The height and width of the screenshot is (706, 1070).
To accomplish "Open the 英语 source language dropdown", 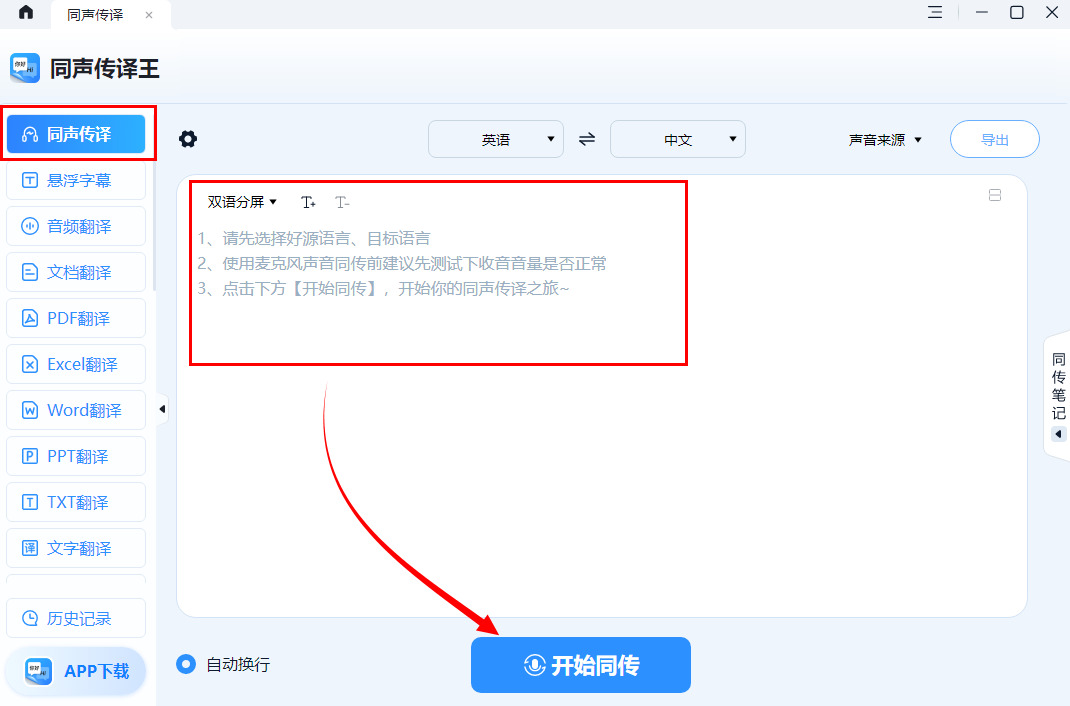I will pyautogui.click(x=495, y=139).
